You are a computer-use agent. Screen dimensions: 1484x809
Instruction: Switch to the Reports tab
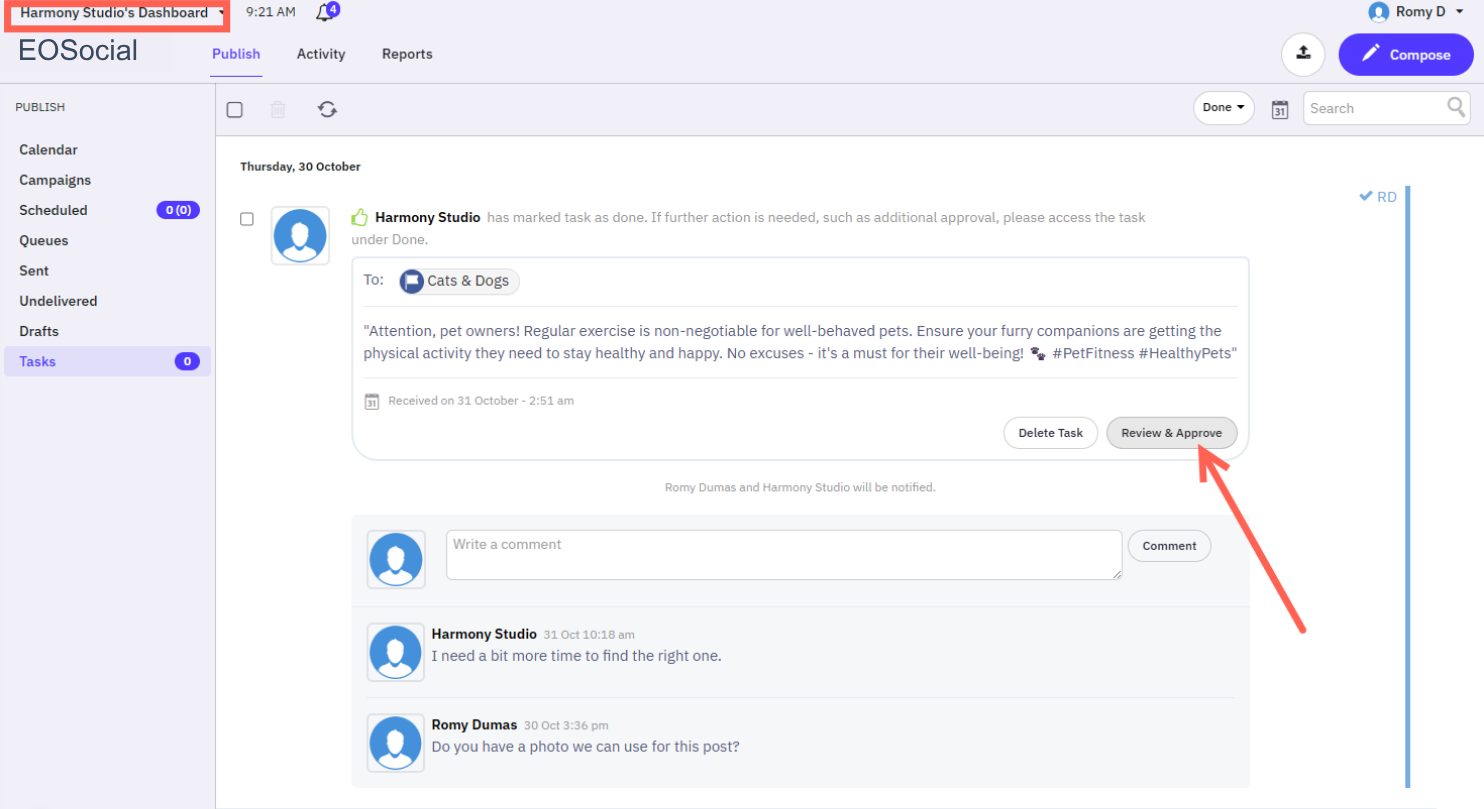coord(407,54)
